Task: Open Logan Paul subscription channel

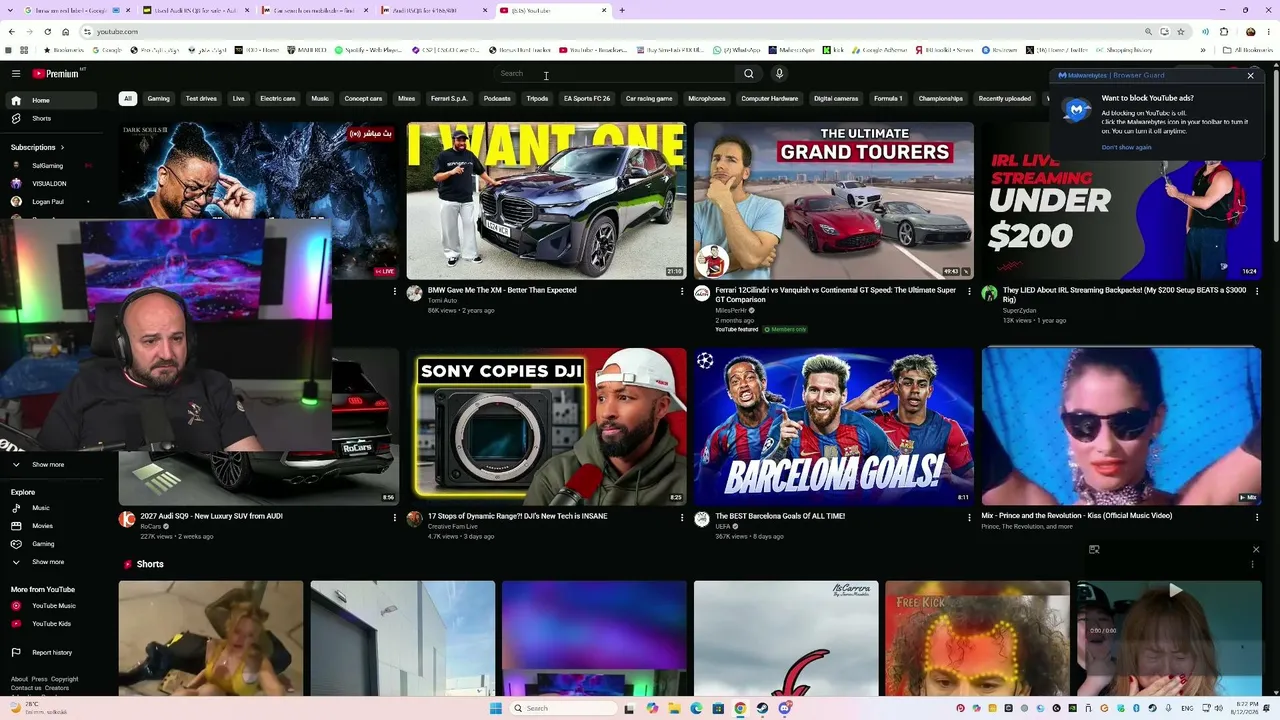Action: (x=53, y=202)
